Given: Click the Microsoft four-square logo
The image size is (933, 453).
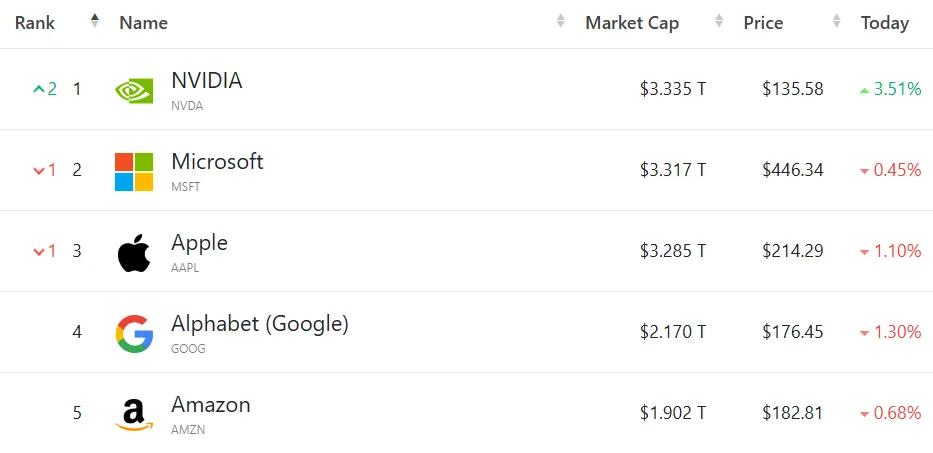Looking at the screenshot, I should (134, 171).
